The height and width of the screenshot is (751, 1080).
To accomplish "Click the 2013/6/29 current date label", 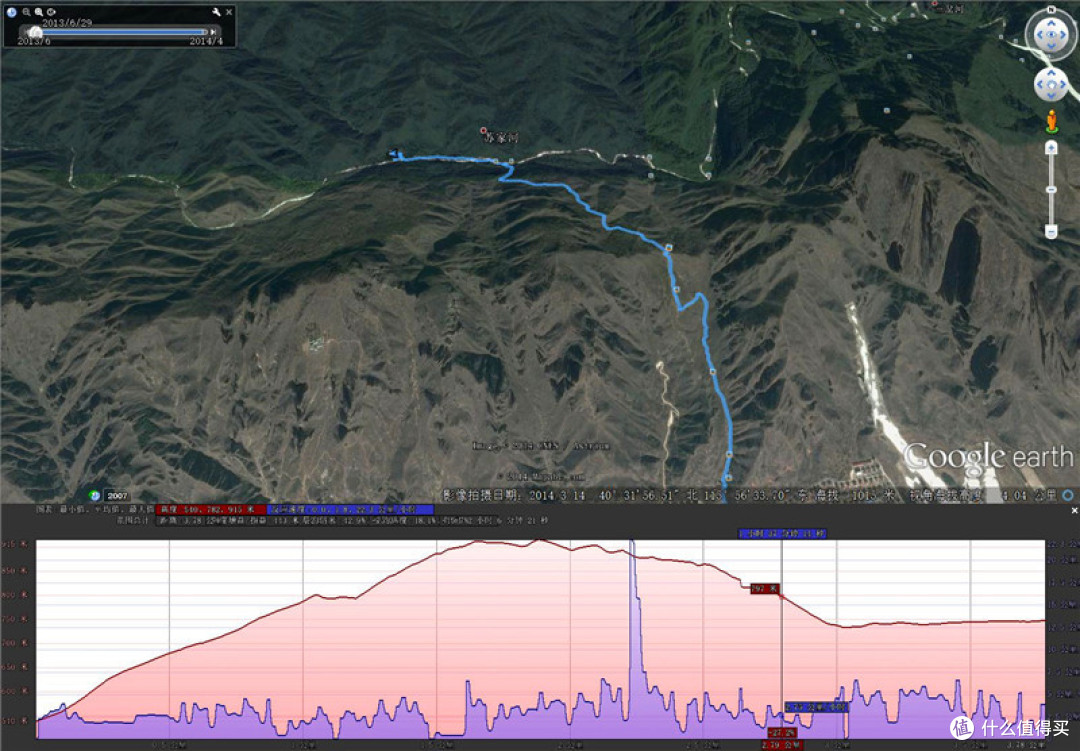I will coord(67,22).
